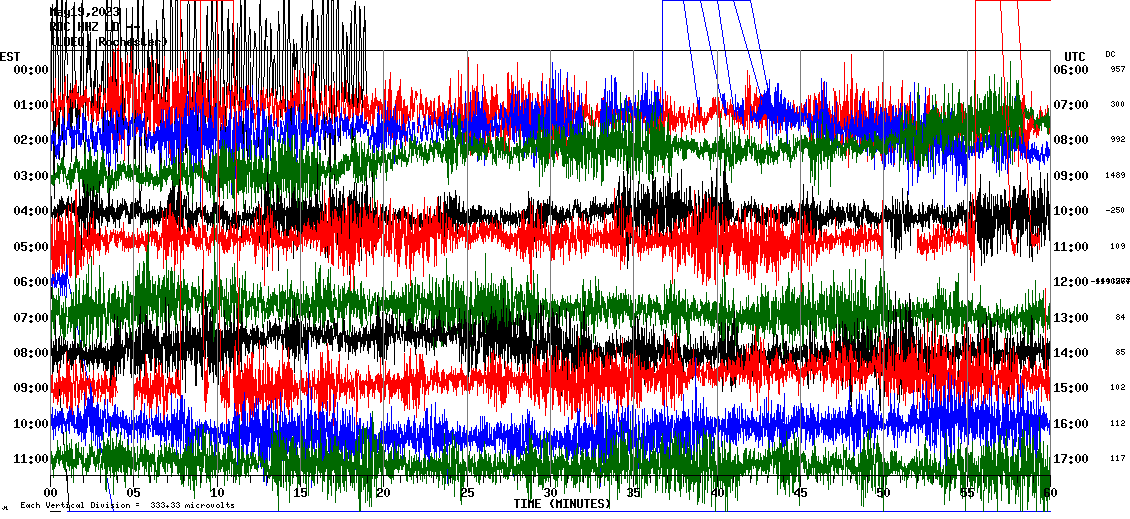Click the vertical division microvolts caption

click(128, 506)
